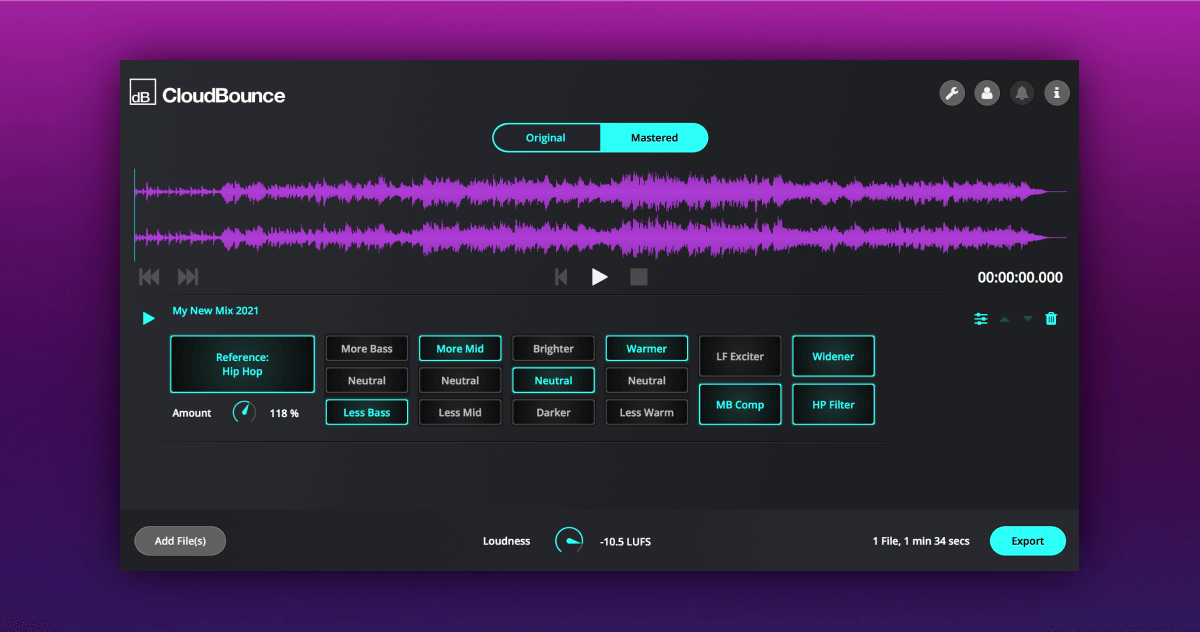Open the notifications bell icon
Image resolution: width=1200 pixels, height=632 pixels.
1022,93
